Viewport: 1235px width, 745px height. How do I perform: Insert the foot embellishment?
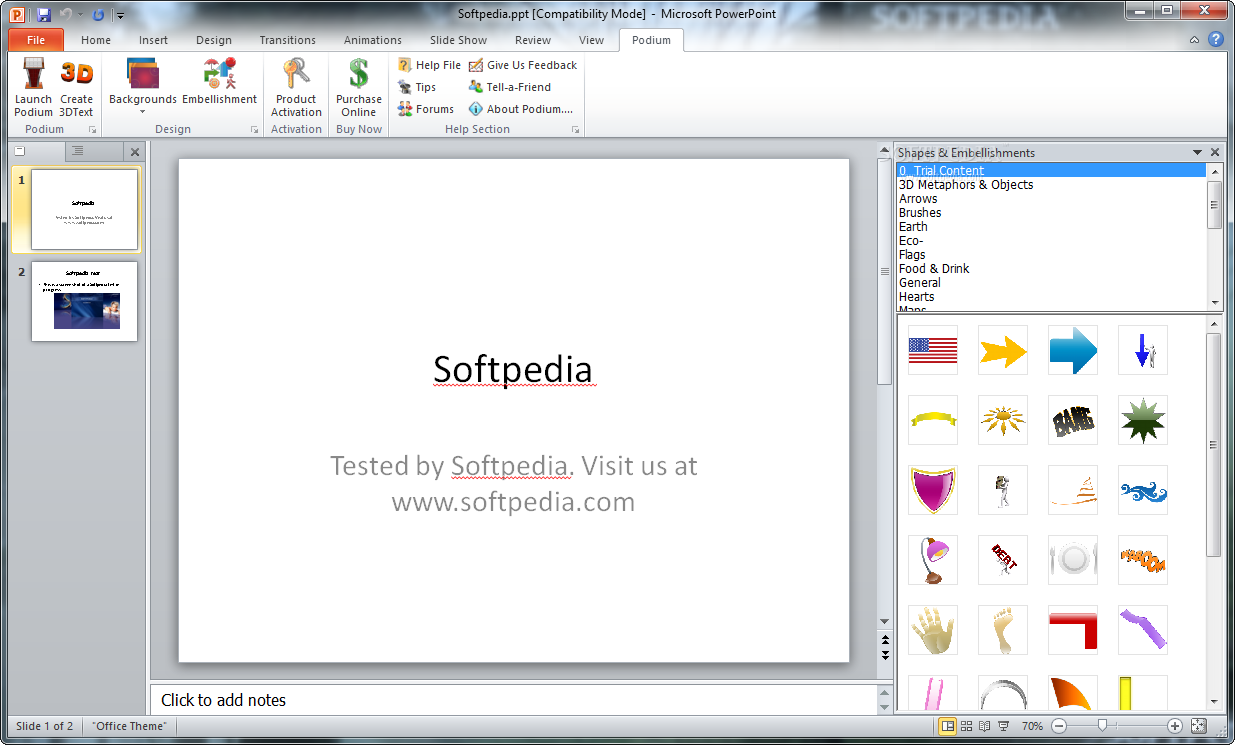point(1003,630)
